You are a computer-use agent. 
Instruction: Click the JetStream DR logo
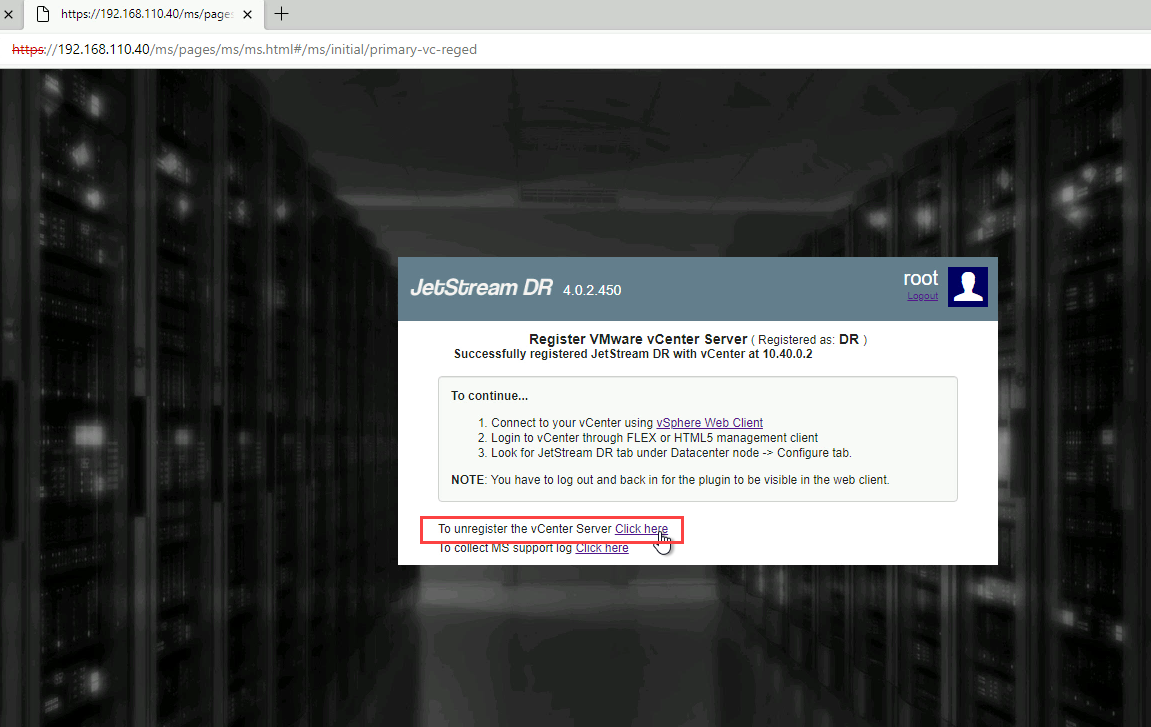click(x=480, y=288)
